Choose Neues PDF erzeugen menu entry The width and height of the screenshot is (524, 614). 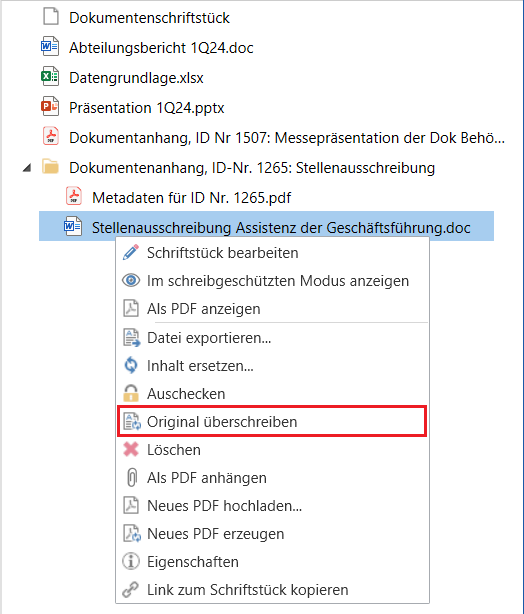[x=272, y=534]
